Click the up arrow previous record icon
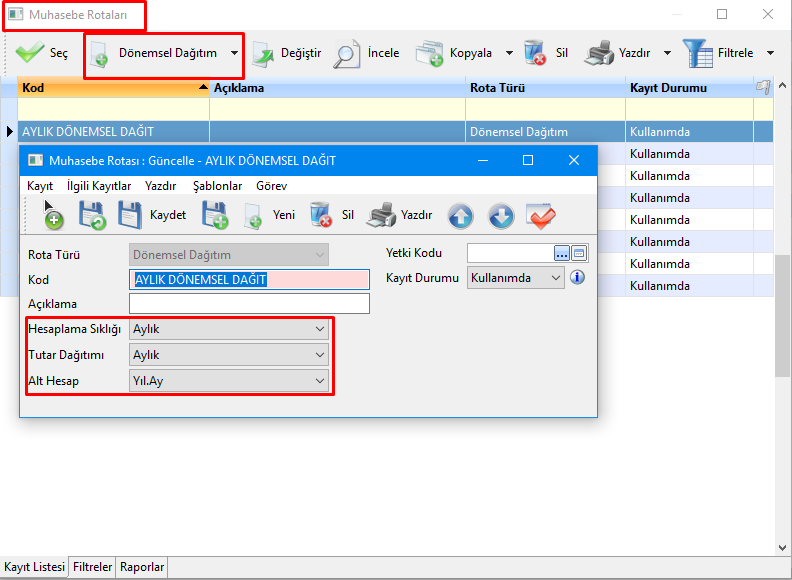The height and width of the screenshot is (580, 792). coord(460,215)
